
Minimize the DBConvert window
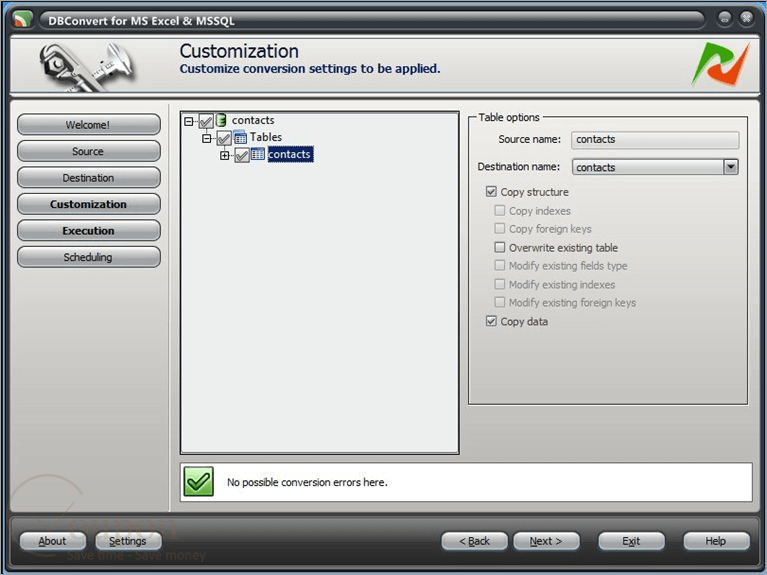point(724,19)
